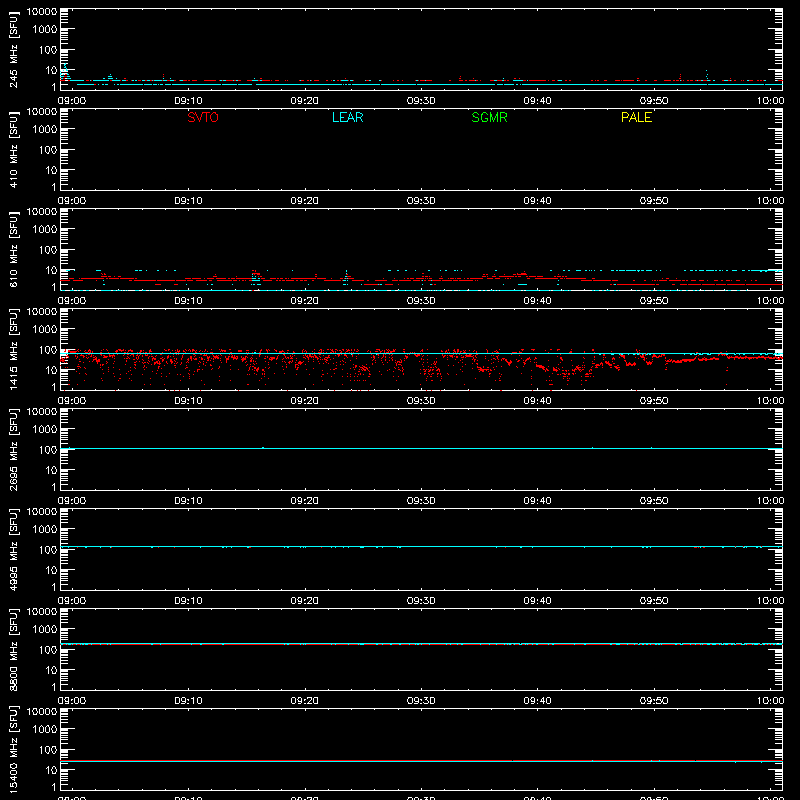Click 09:40 tick under the 4995 MHz plot
The image size is (800, 800).
click(537, 601)
